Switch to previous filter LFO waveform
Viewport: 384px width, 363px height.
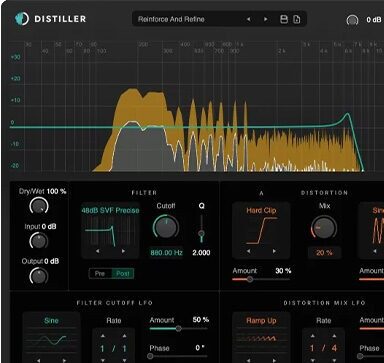pos(39,360)
